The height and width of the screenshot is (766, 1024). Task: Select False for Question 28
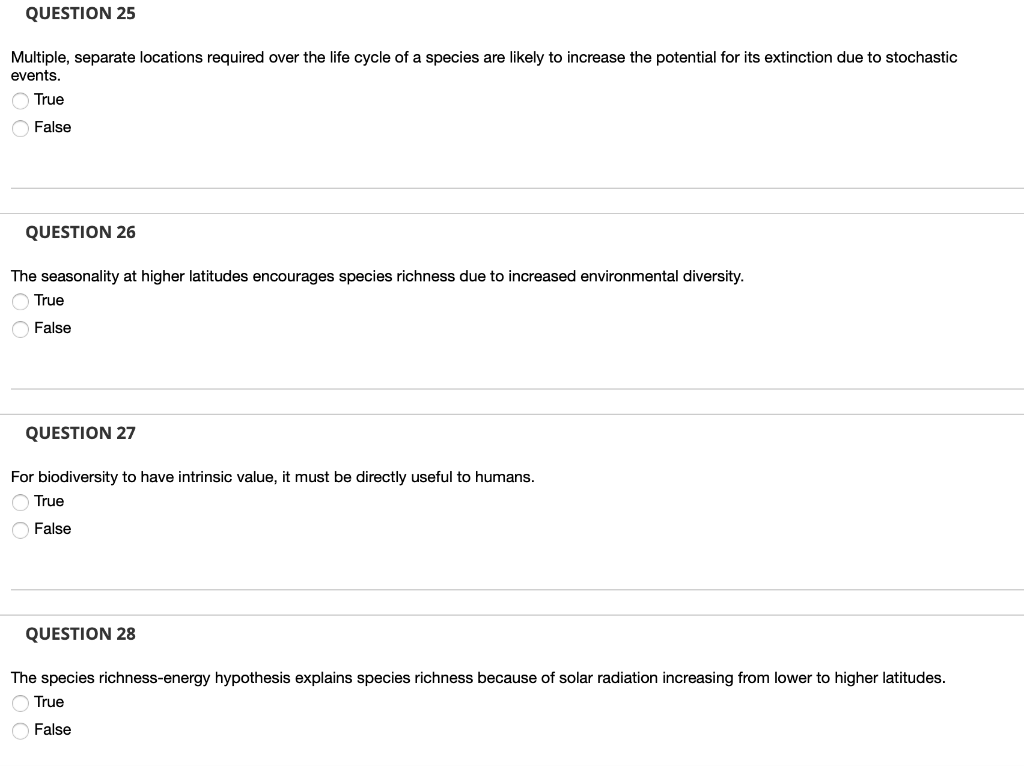tap(20, 730)
